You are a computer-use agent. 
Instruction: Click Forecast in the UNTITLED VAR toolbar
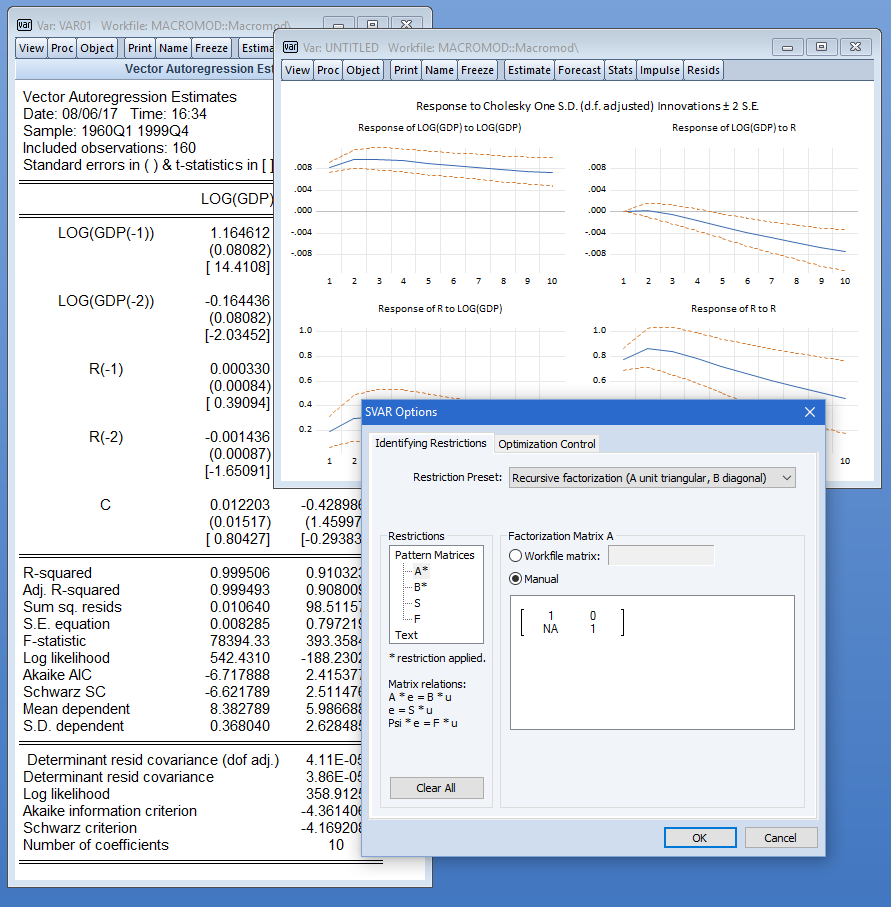pos(580,70)
